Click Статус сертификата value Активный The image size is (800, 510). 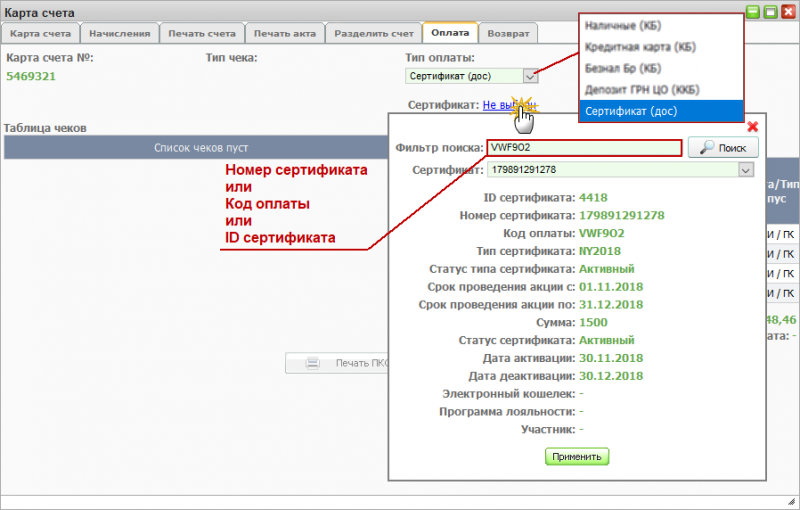[606, 341]
